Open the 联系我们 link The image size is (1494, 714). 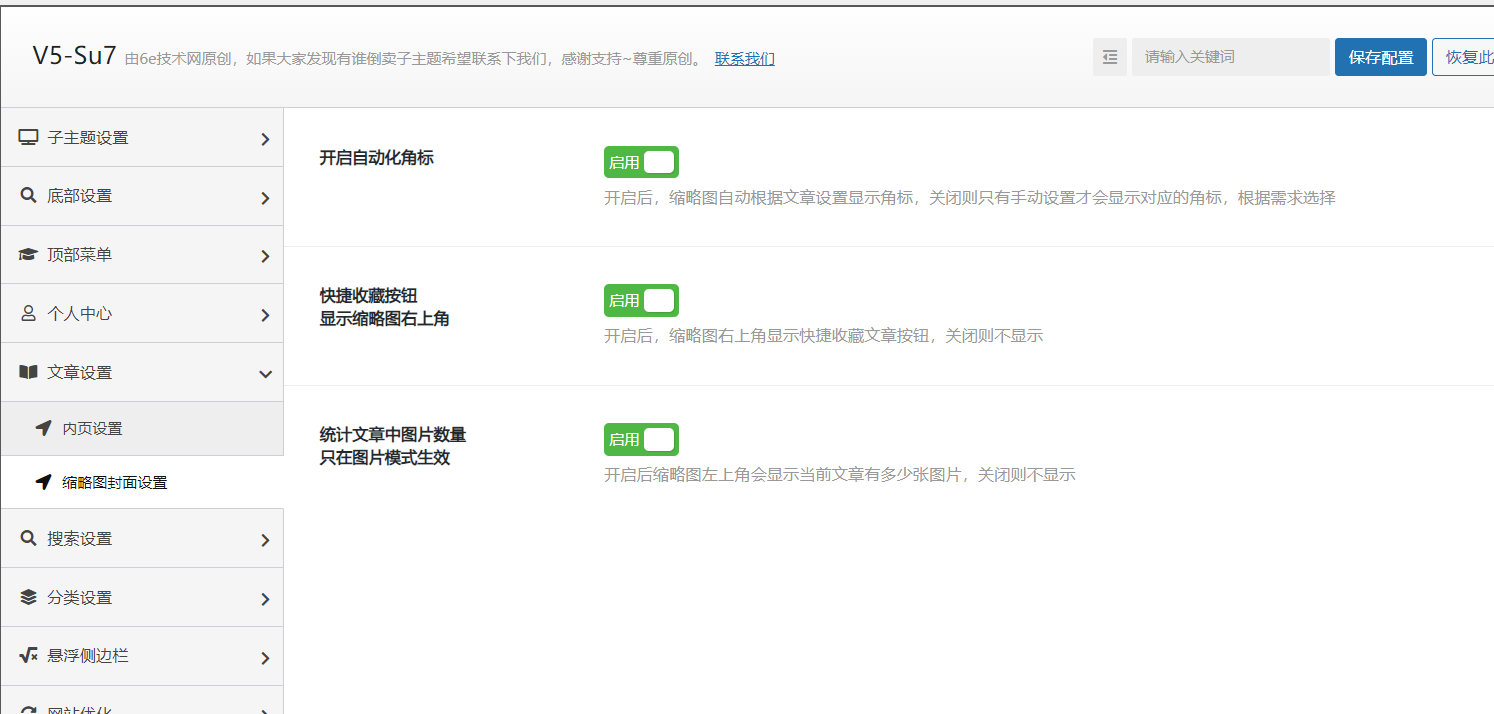pyautogui.click(x=744, y=59)
